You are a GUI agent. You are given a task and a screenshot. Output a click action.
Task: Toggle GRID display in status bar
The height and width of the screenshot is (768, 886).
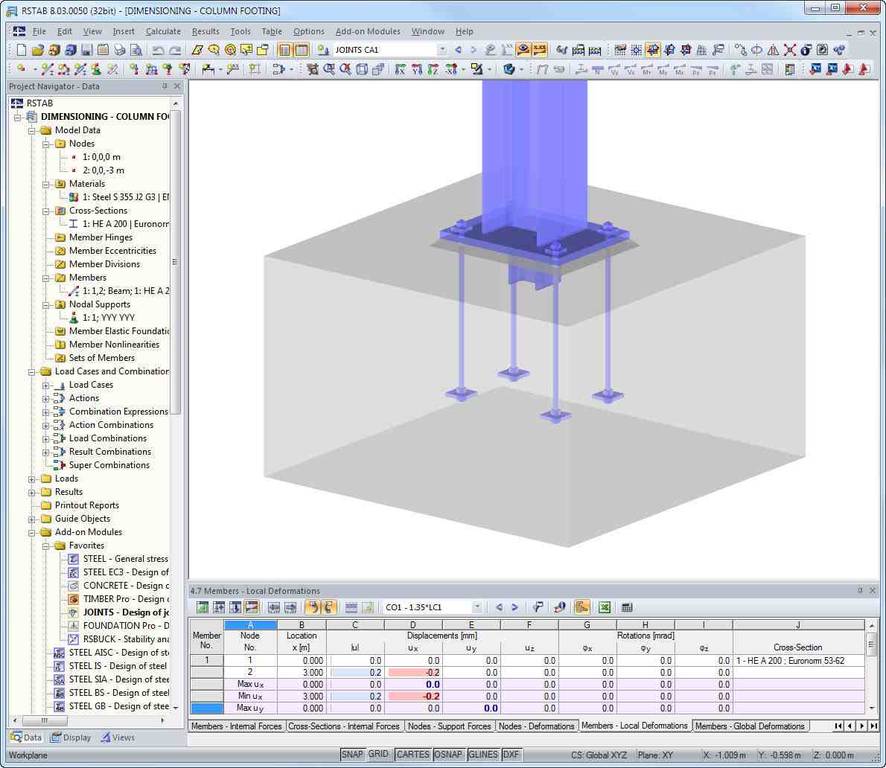[378, 754]
